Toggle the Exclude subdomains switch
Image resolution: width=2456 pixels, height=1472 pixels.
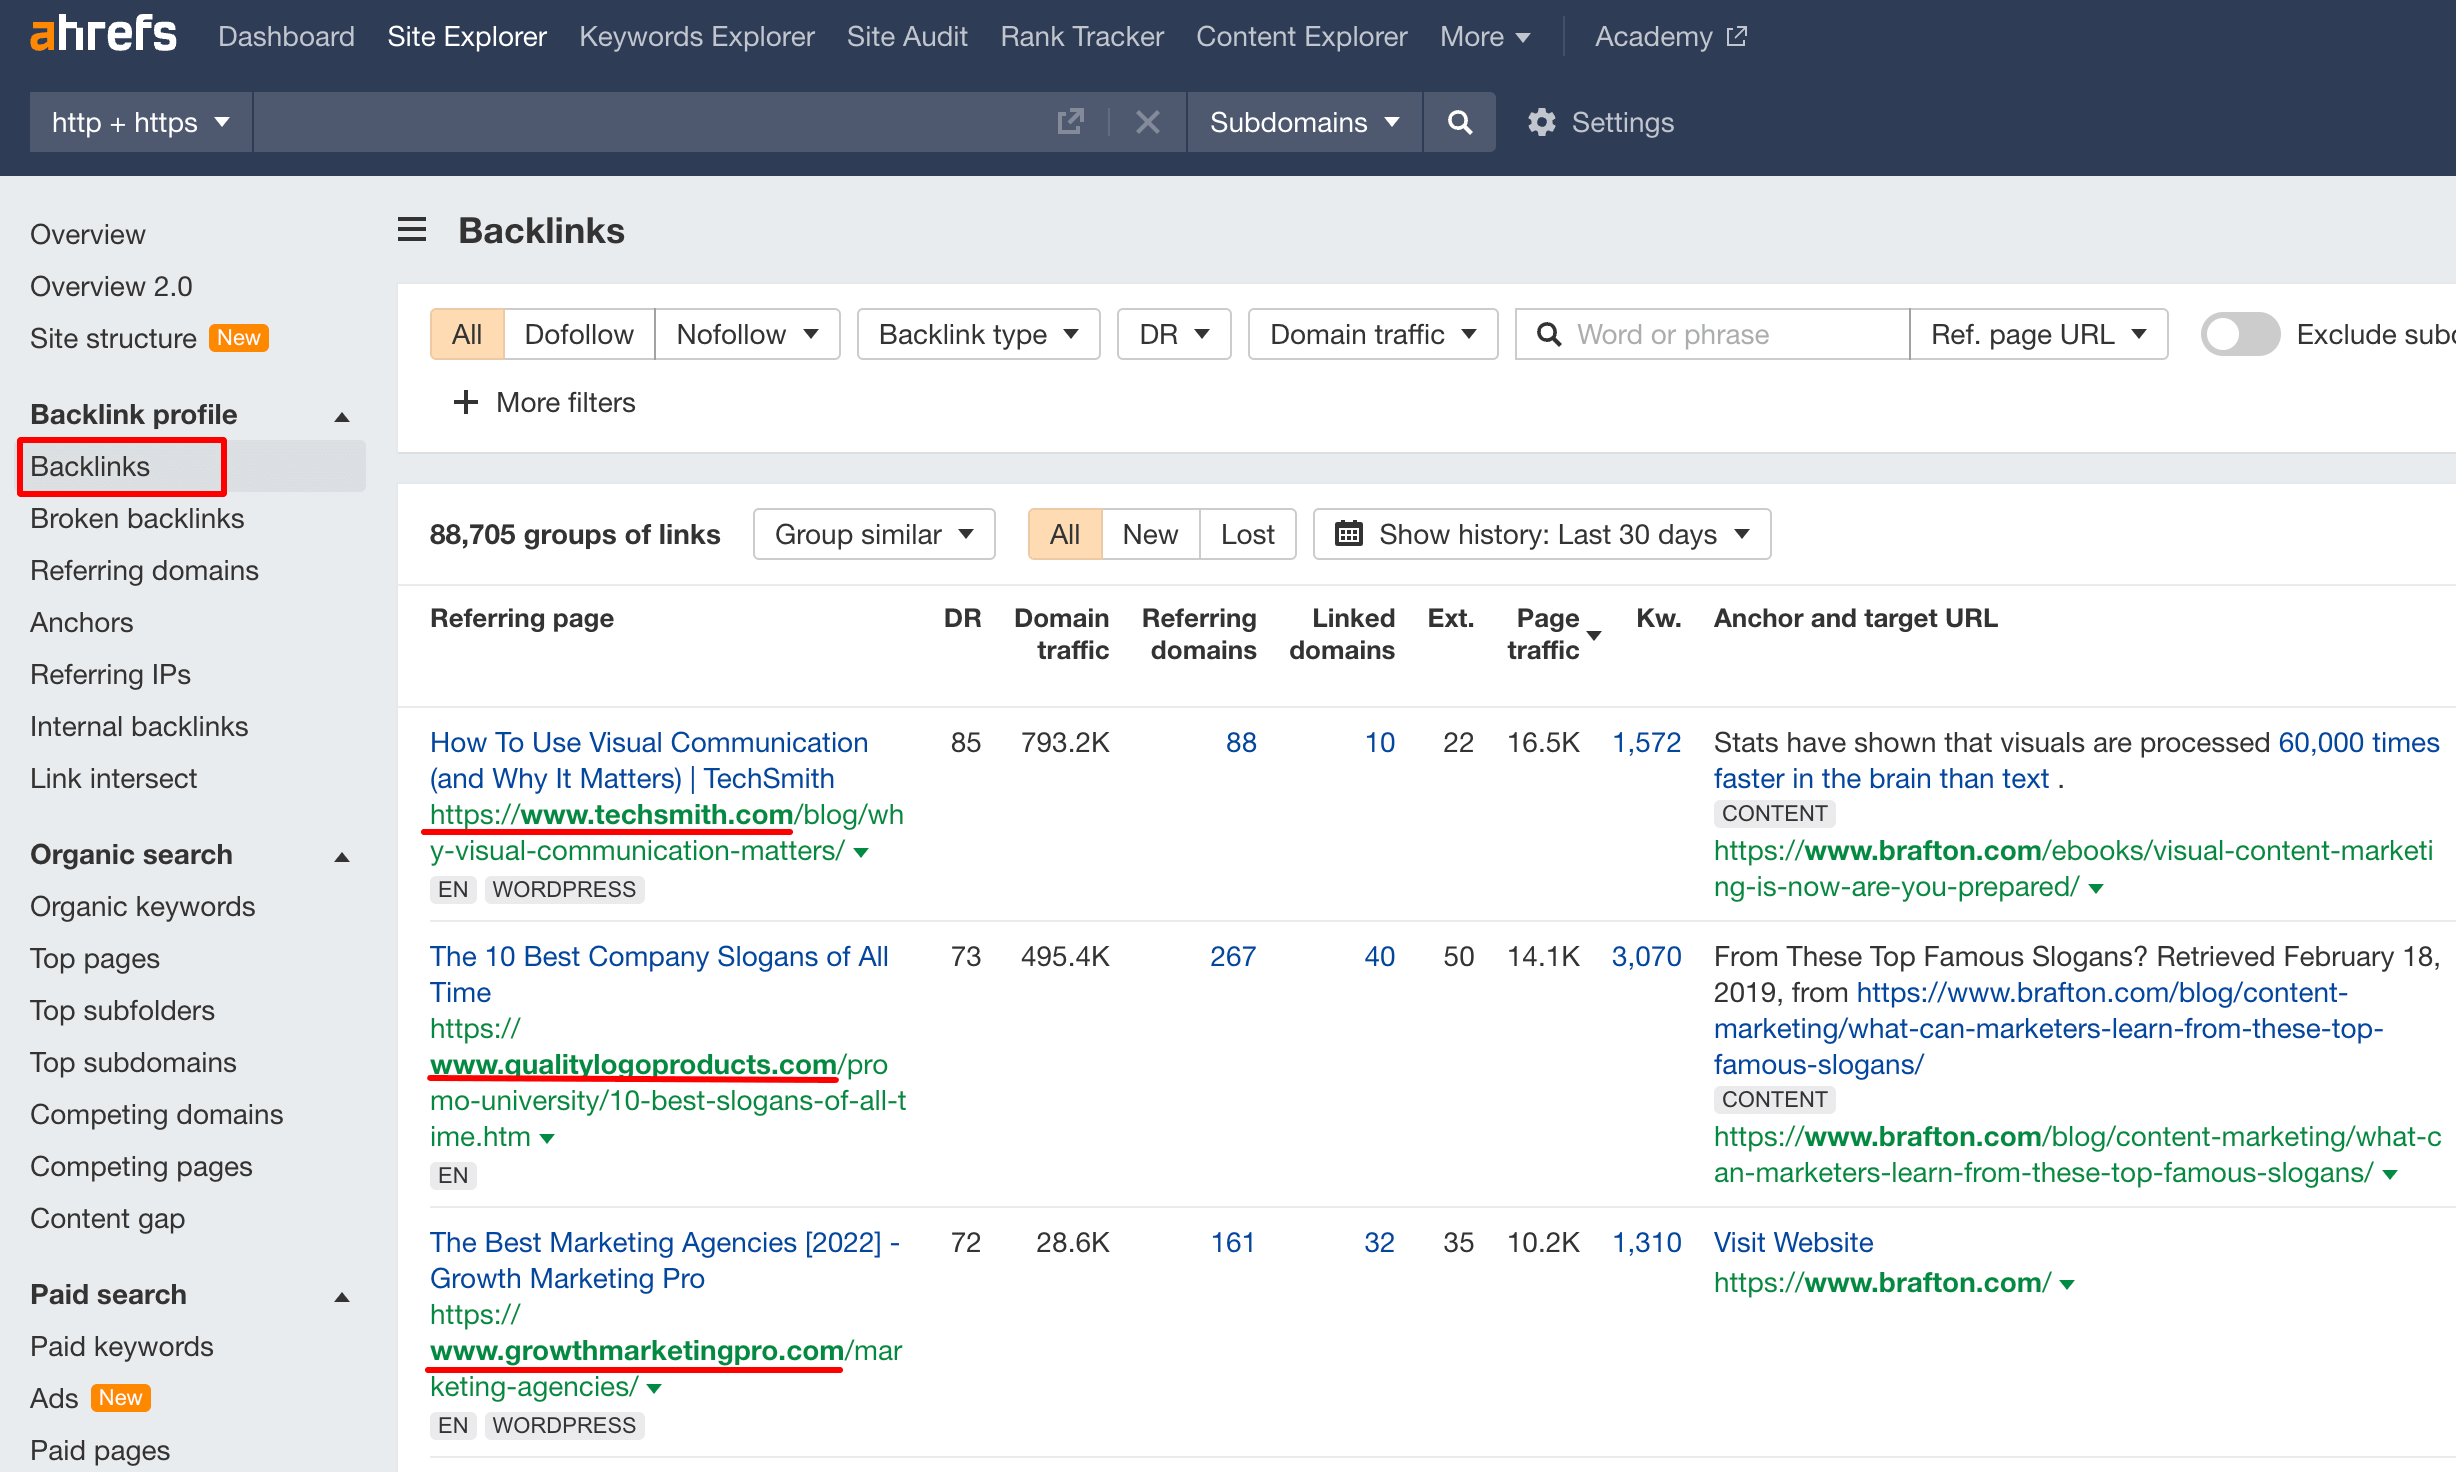(2239, 335)
